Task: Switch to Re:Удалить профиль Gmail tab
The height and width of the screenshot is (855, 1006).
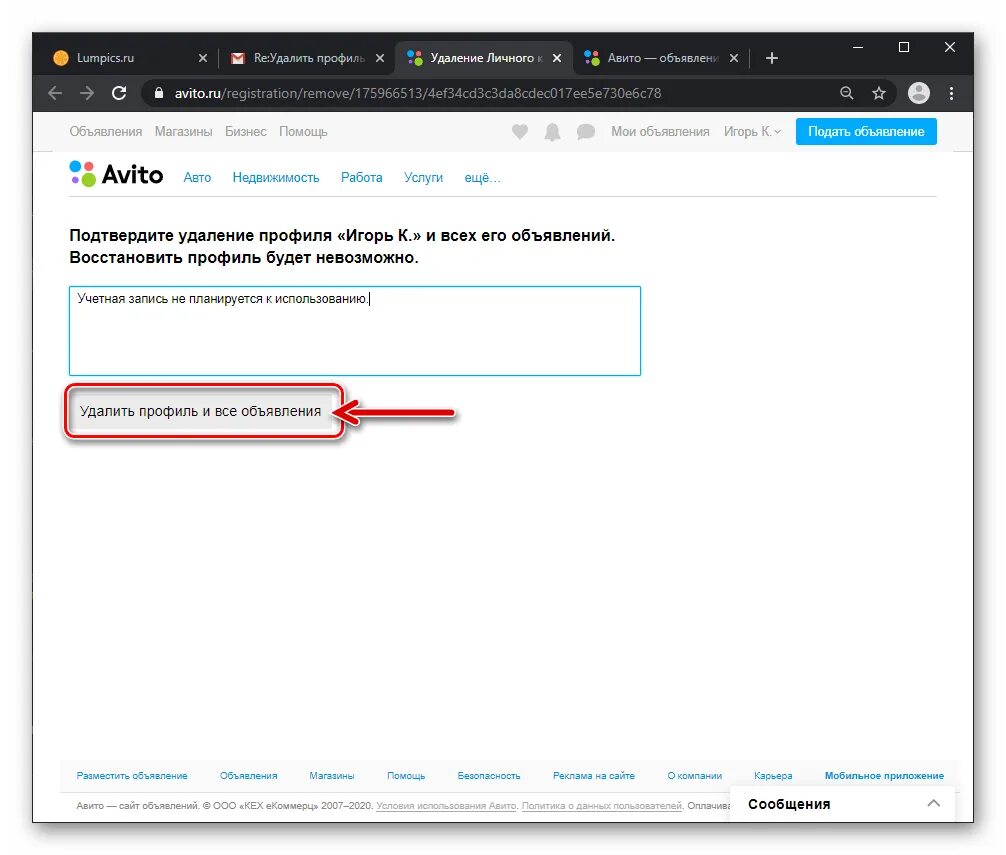Action: pyautogui.click(x=305, y=58)
